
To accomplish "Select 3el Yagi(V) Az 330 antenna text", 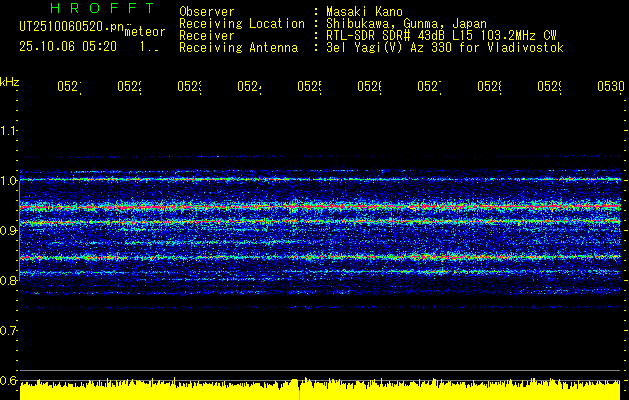I will (x=445, y=48).
